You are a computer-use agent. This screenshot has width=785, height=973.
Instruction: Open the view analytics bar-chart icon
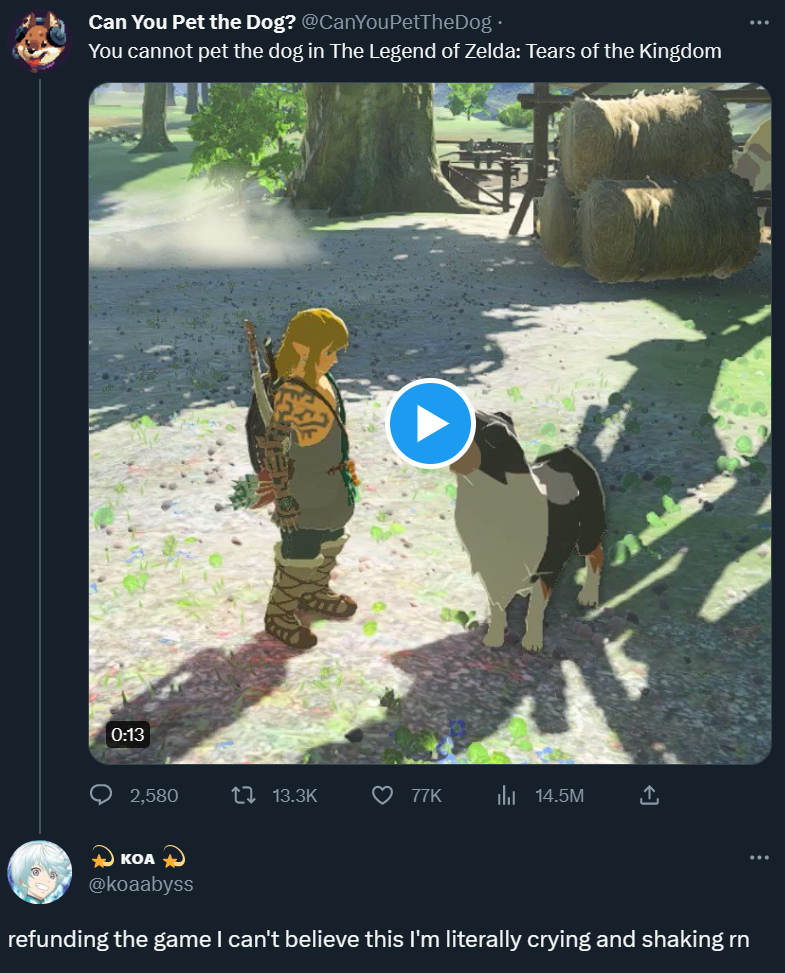tap(506, 795)
